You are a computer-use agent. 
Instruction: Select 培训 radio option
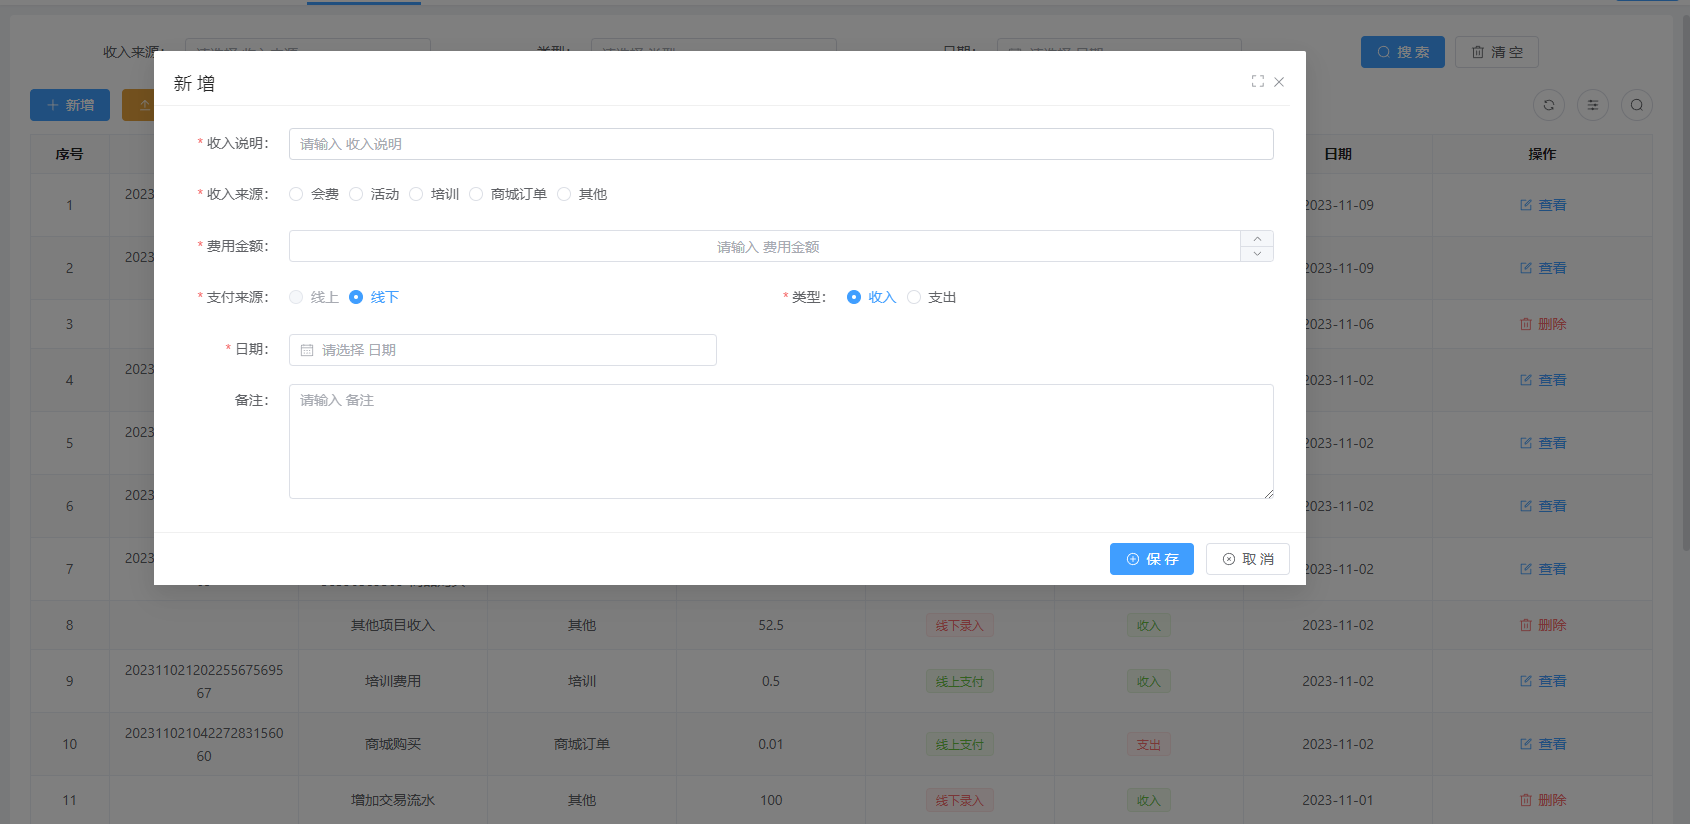[x=417, y=194]
